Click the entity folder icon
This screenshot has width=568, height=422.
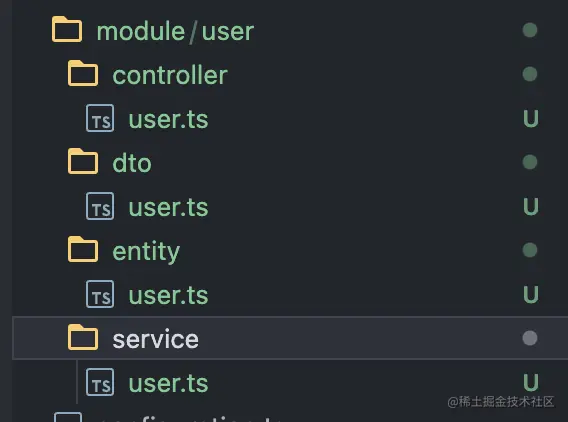tap(83, 249)
